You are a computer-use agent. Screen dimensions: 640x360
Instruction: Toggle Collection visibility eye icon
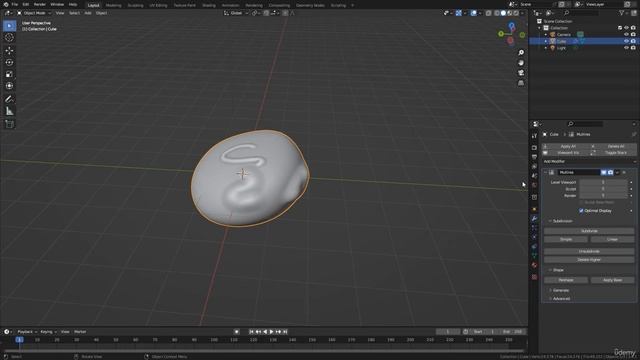click(627, 28)
